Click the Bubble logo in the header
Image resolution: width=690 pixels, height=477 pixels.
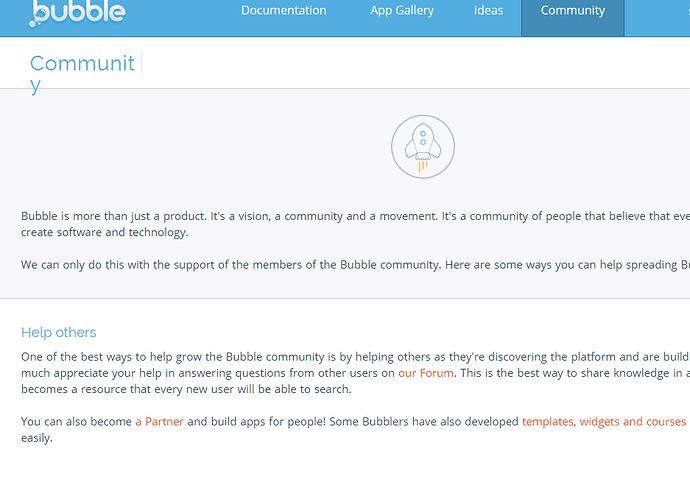point(77,13)
